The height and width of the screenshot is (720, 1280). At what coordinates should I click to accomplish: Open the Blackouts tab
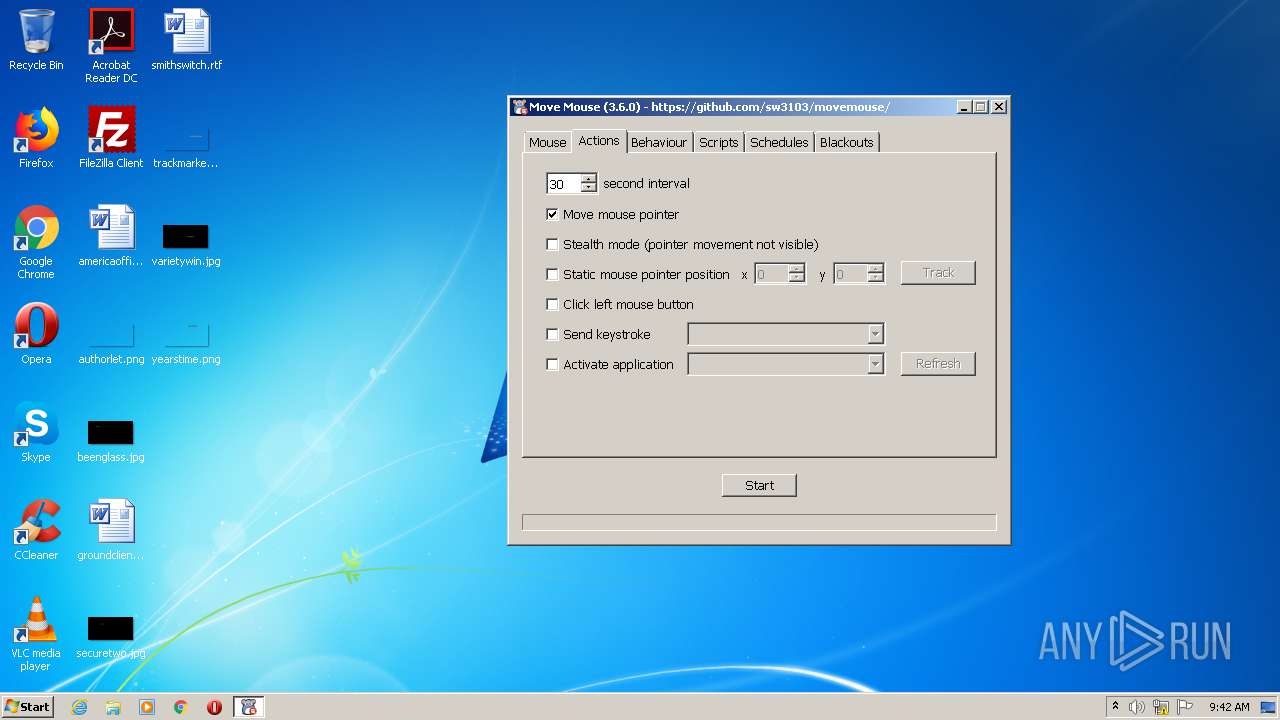pos(847,142)
